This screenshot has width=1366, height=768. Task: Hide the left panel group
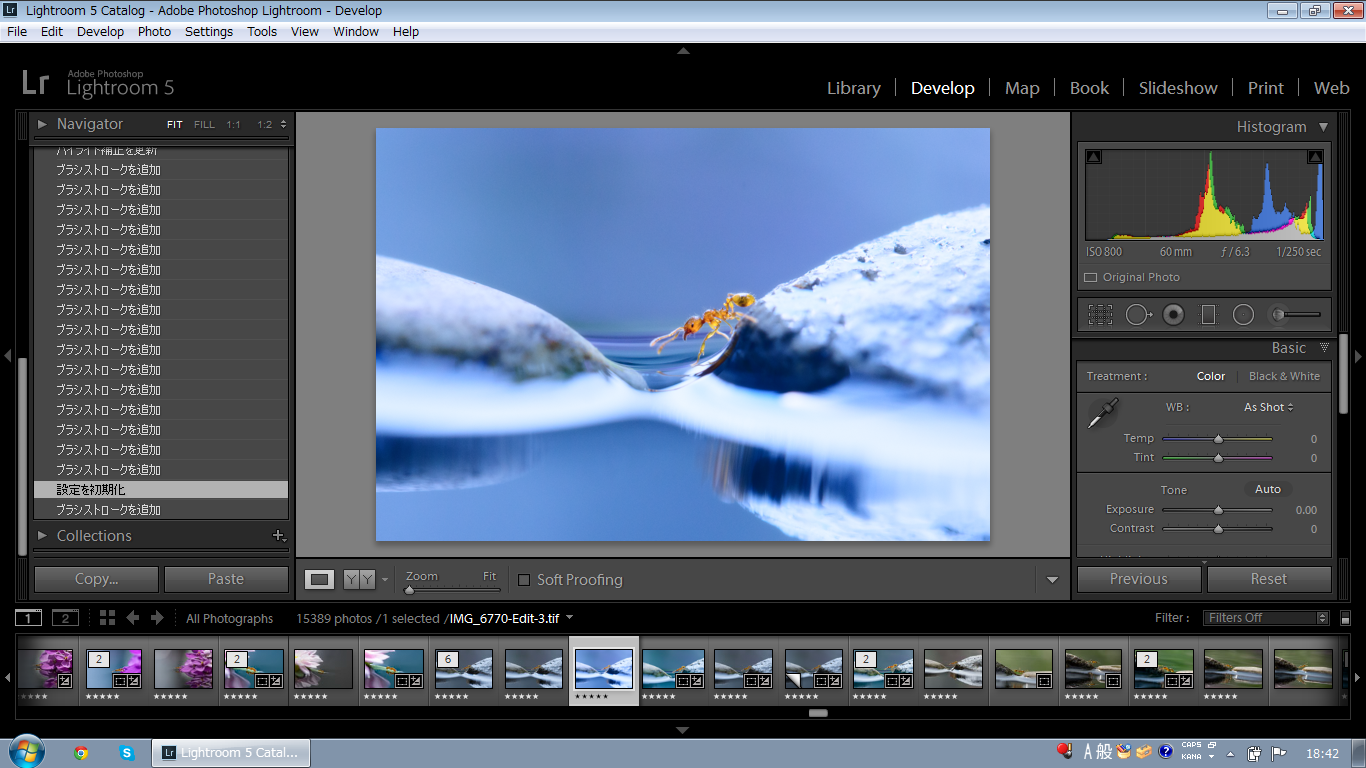7,356
